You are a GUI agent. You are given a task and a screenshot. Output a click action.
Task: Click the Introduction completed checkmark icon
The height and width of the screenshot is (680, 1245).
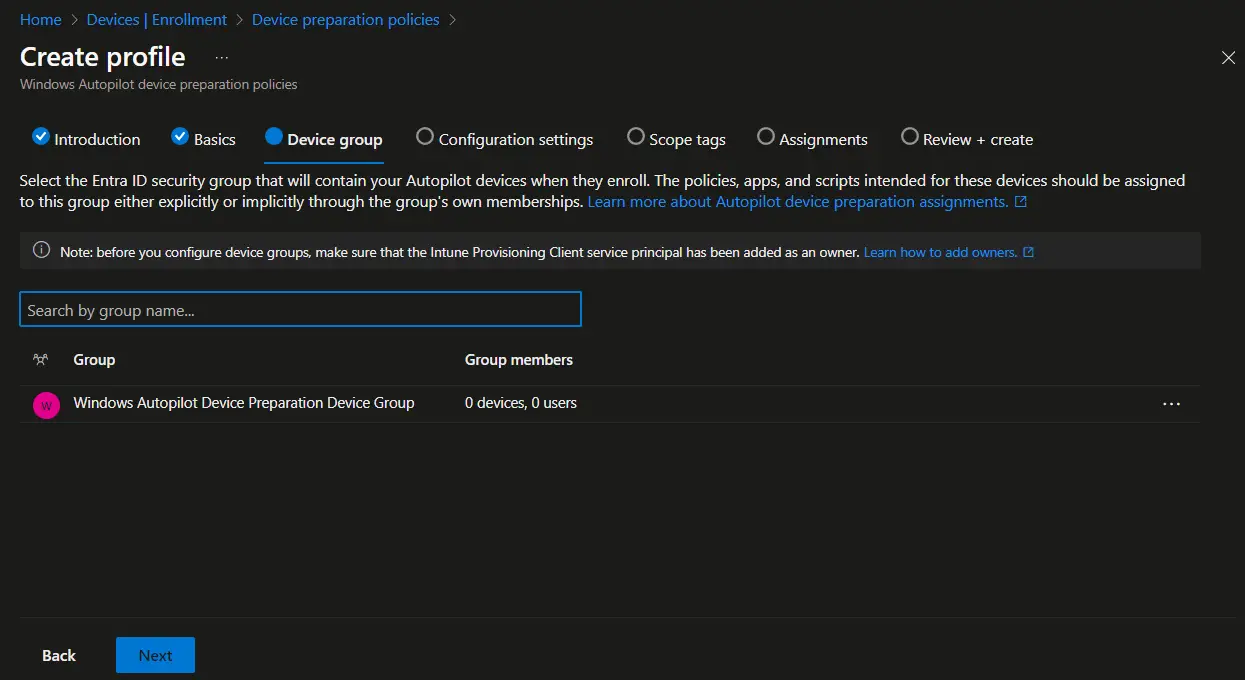point(40,136)
